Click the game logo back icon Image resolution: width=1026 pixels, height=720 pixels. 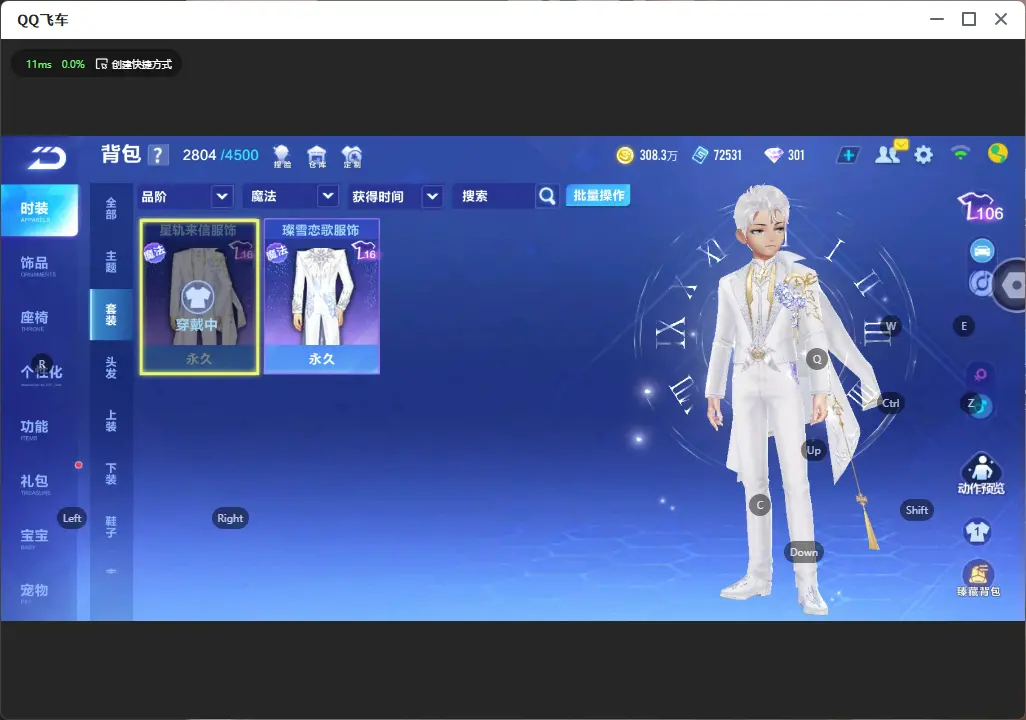coord(46,158)
